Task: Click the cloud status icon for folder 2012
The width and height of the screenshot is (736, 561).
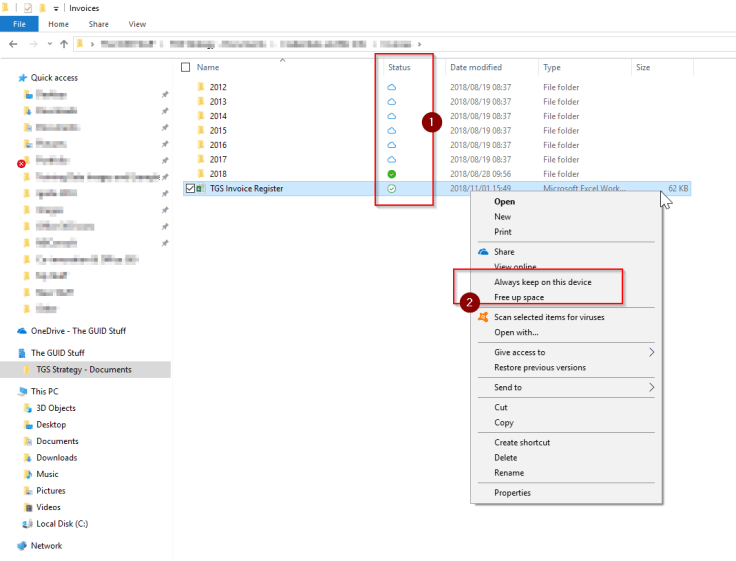Action: pos(392,87)
